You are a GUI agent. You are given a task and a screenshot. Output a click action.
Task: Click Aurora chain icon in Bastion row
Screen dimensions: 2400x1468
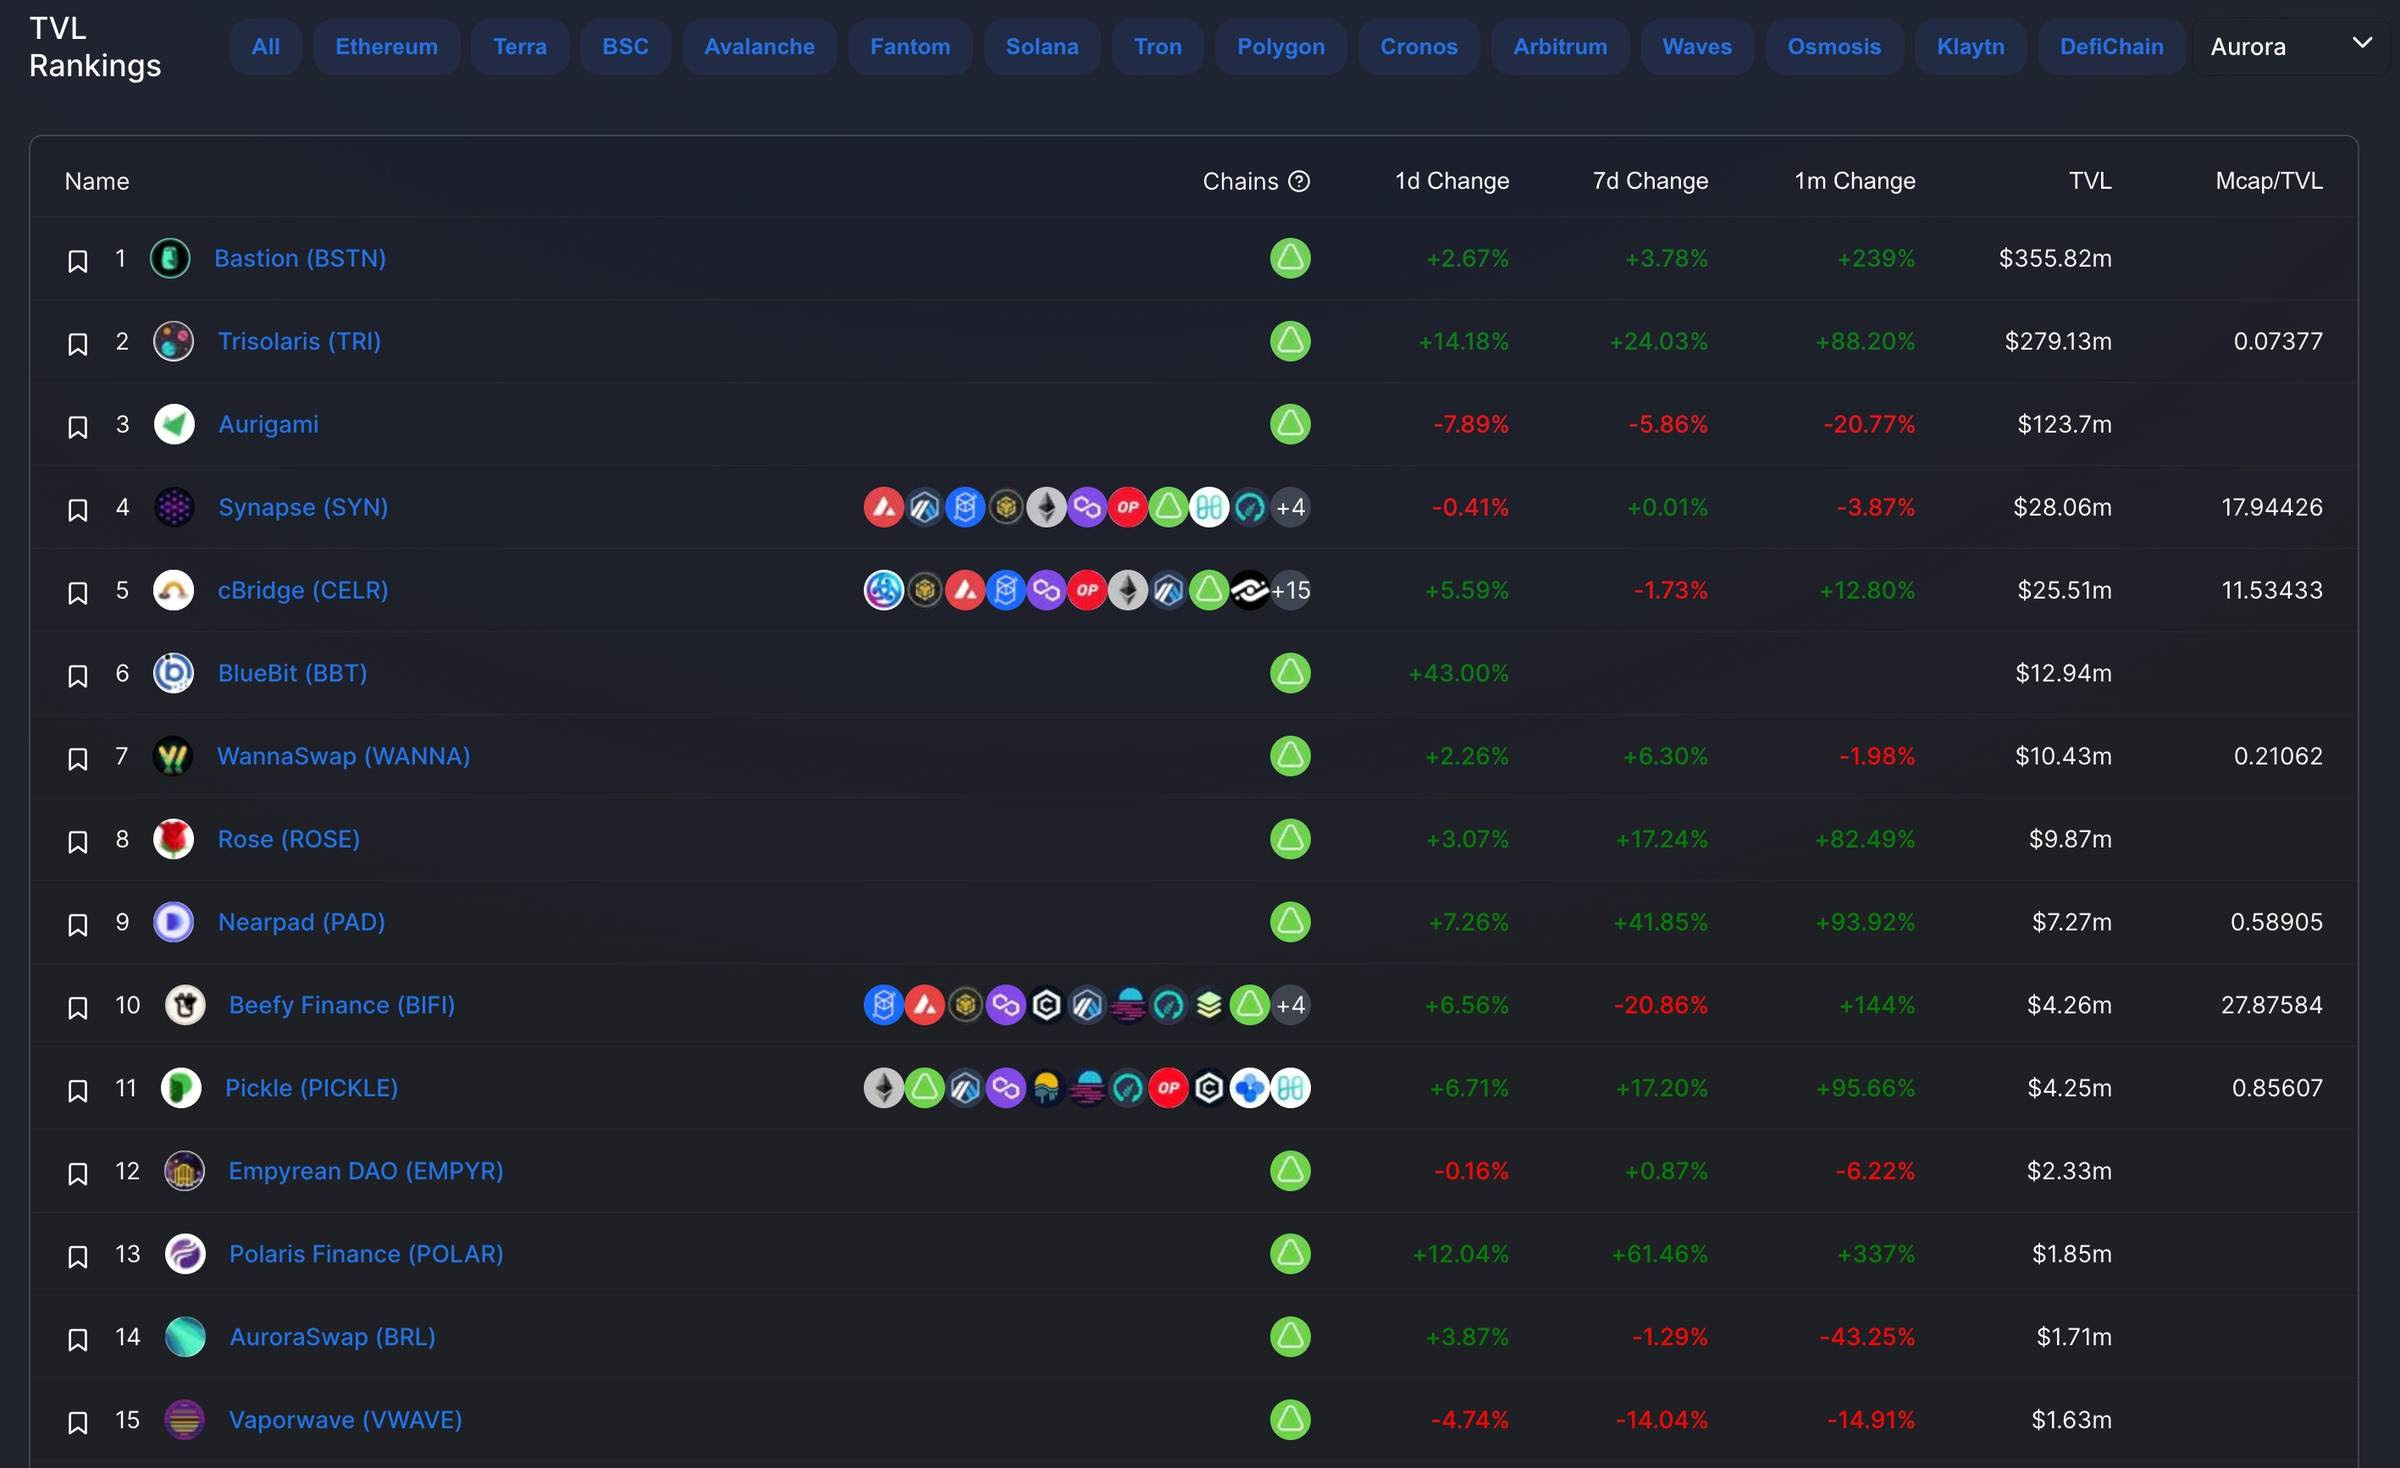point(1290,258)
